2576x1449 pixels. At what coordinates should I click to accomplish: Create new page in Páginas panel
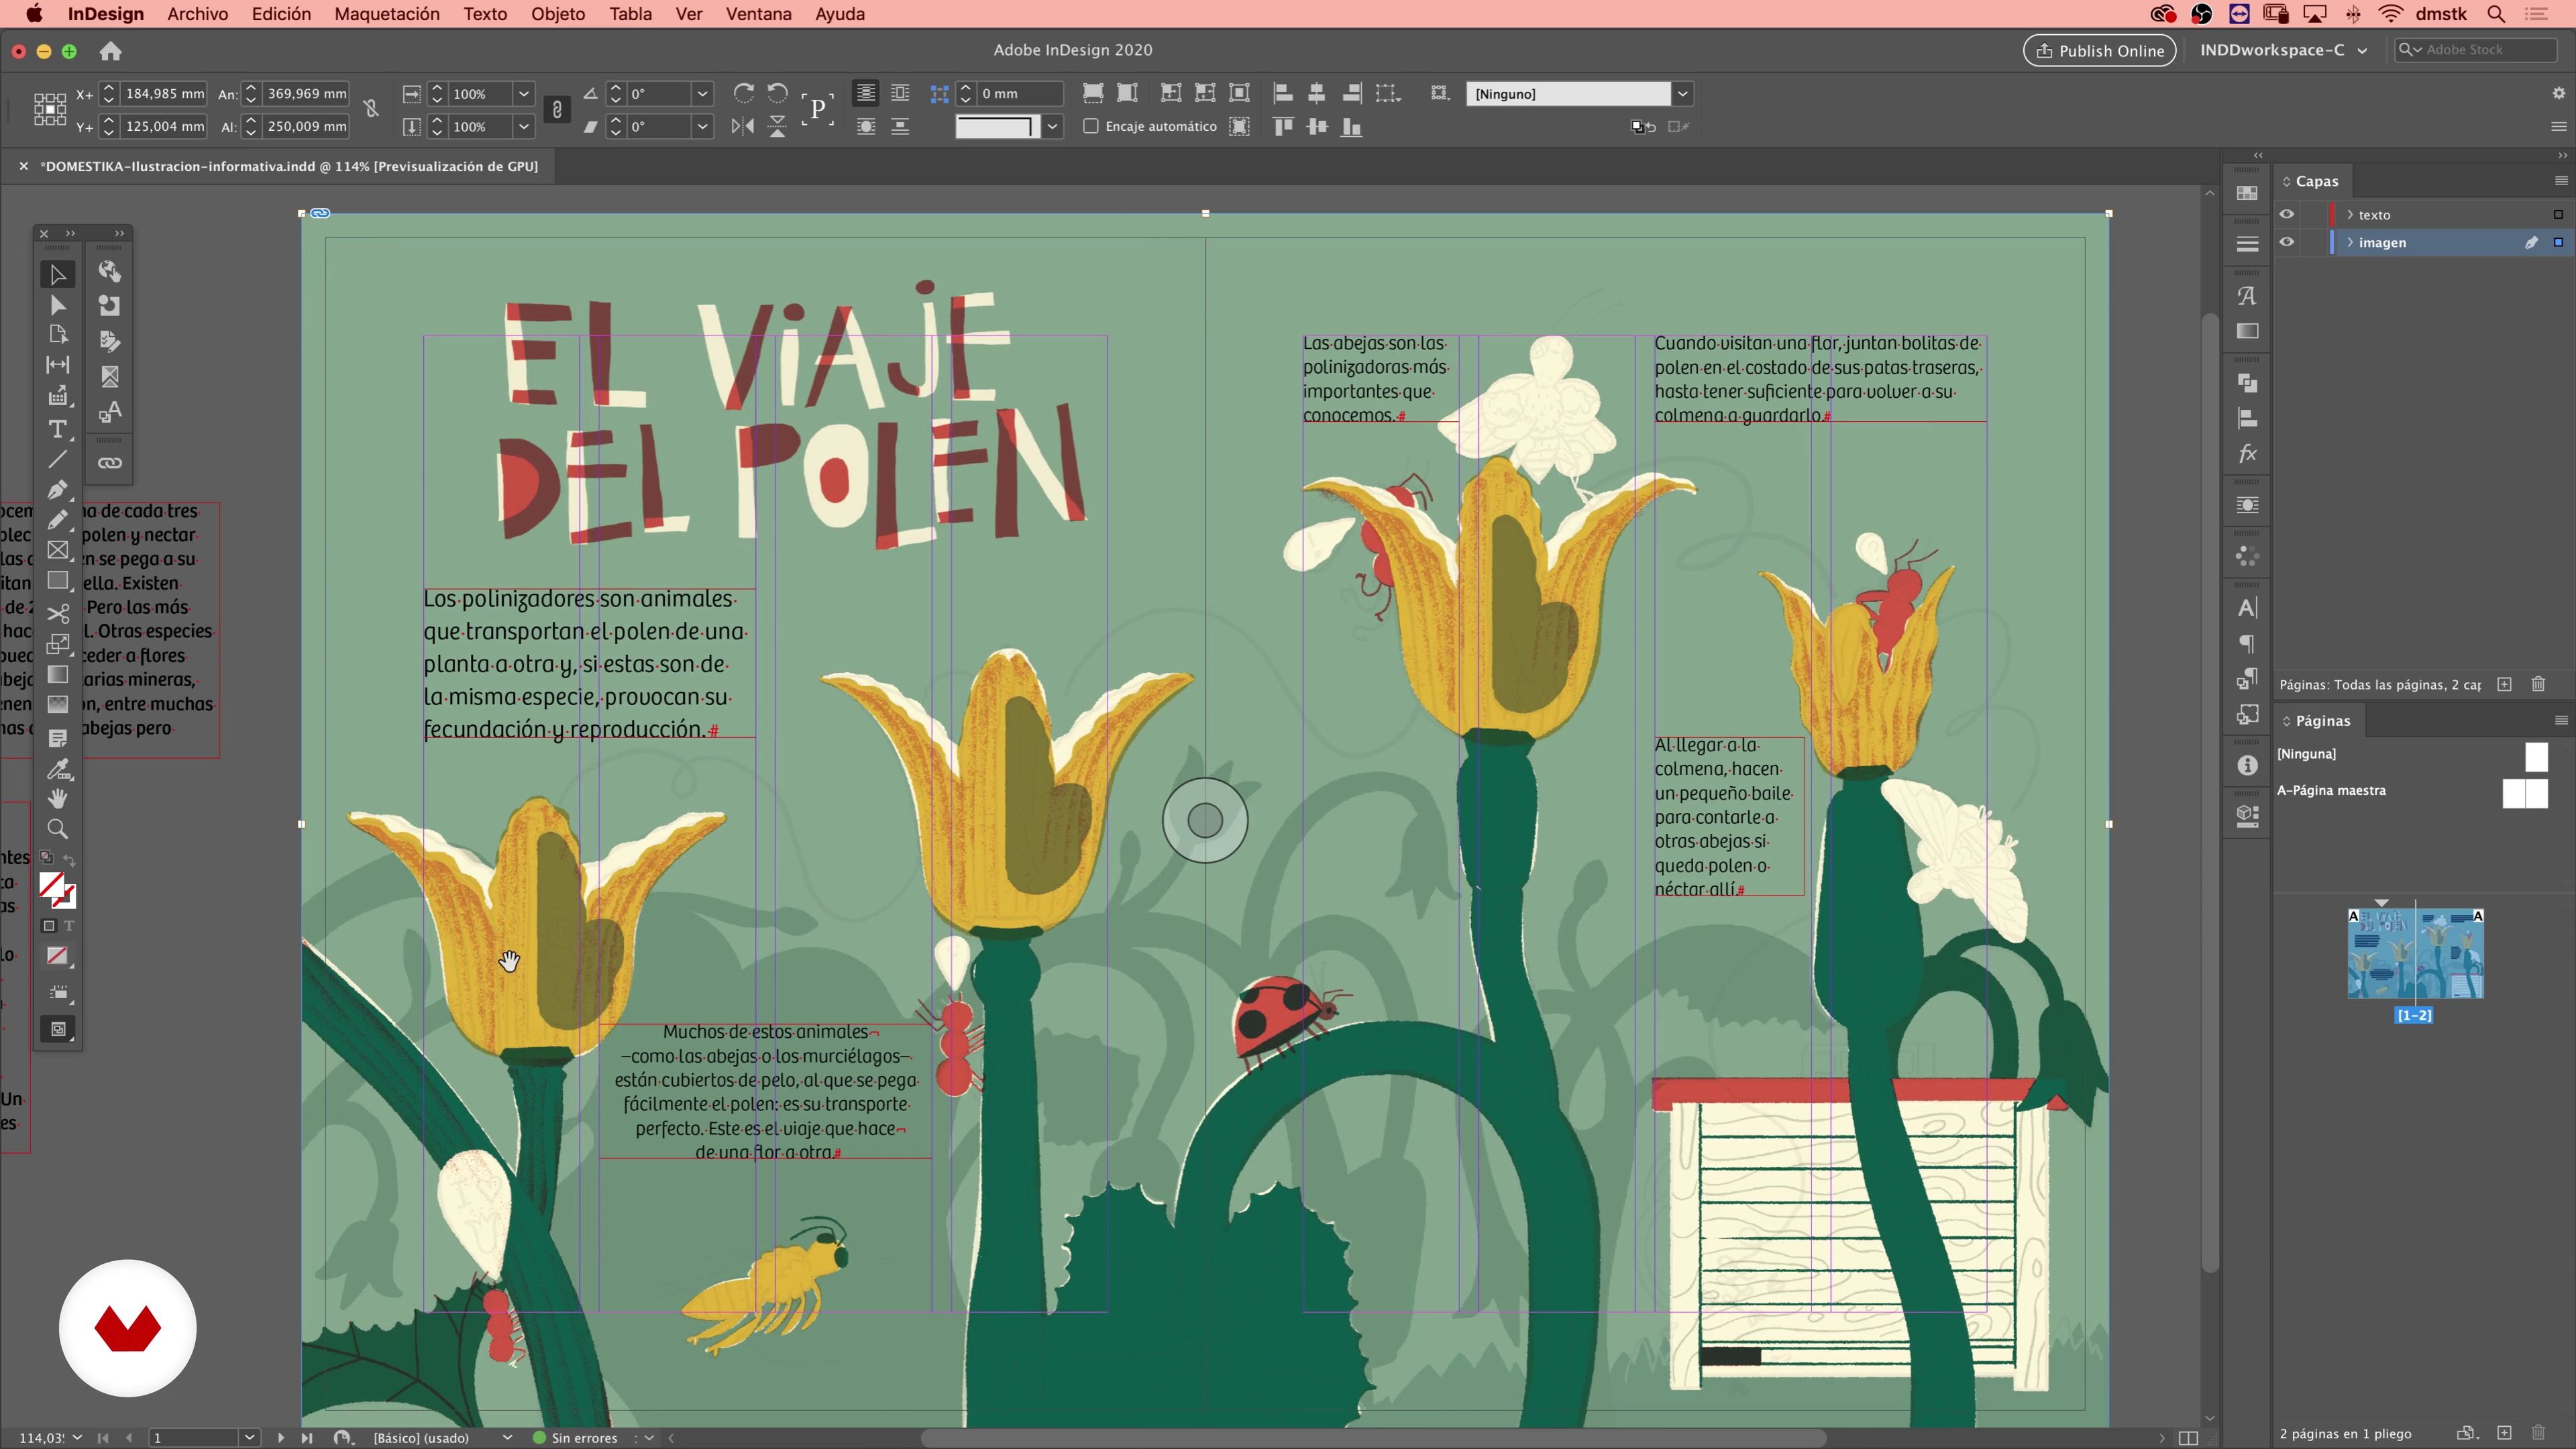(2504, 1433)
